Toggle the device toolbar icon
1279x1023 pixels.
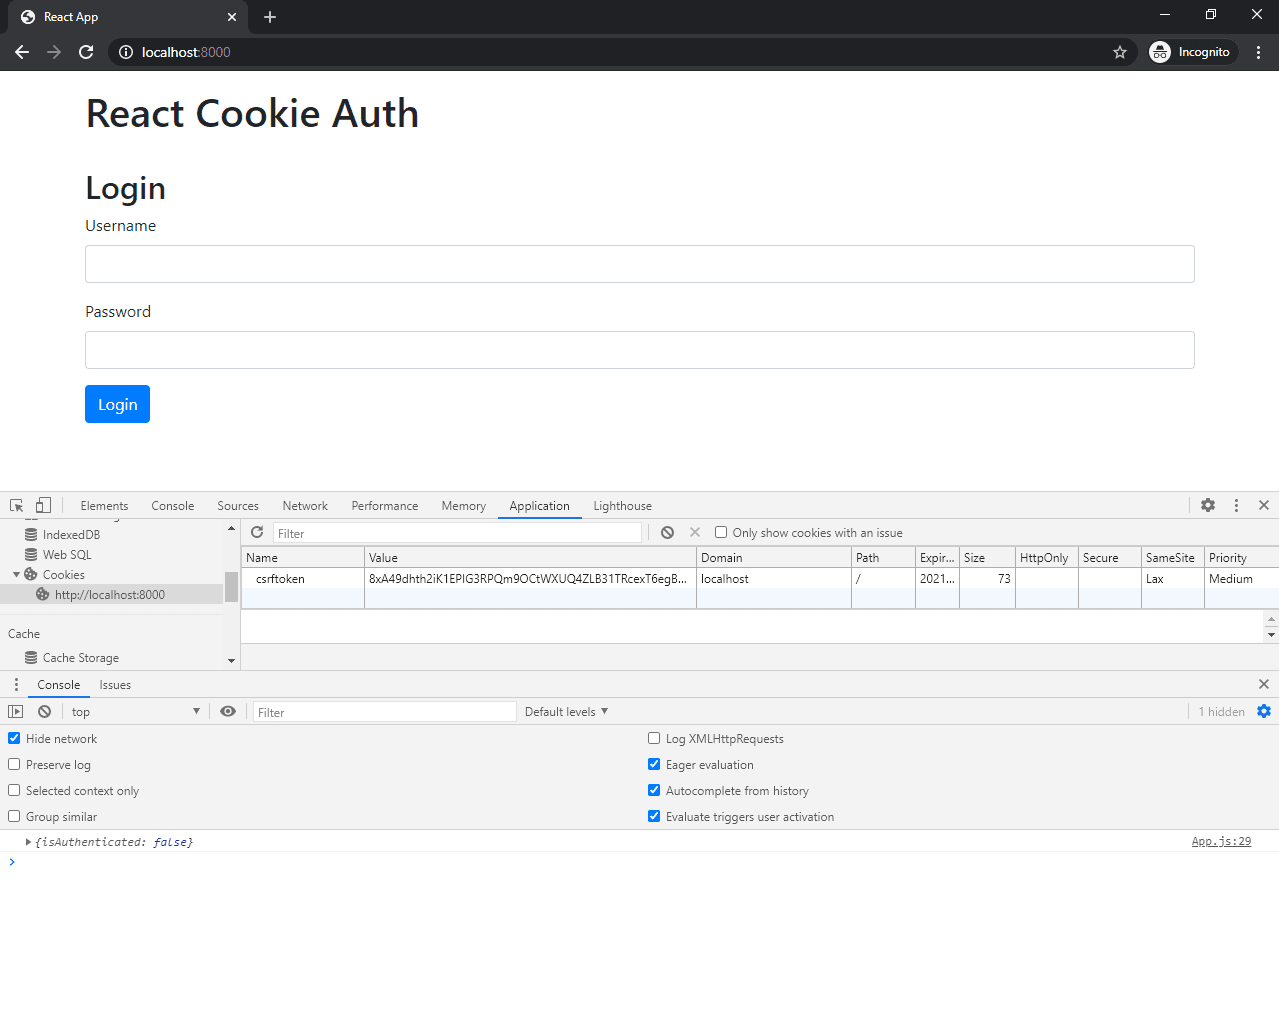(x=41, y=505)
